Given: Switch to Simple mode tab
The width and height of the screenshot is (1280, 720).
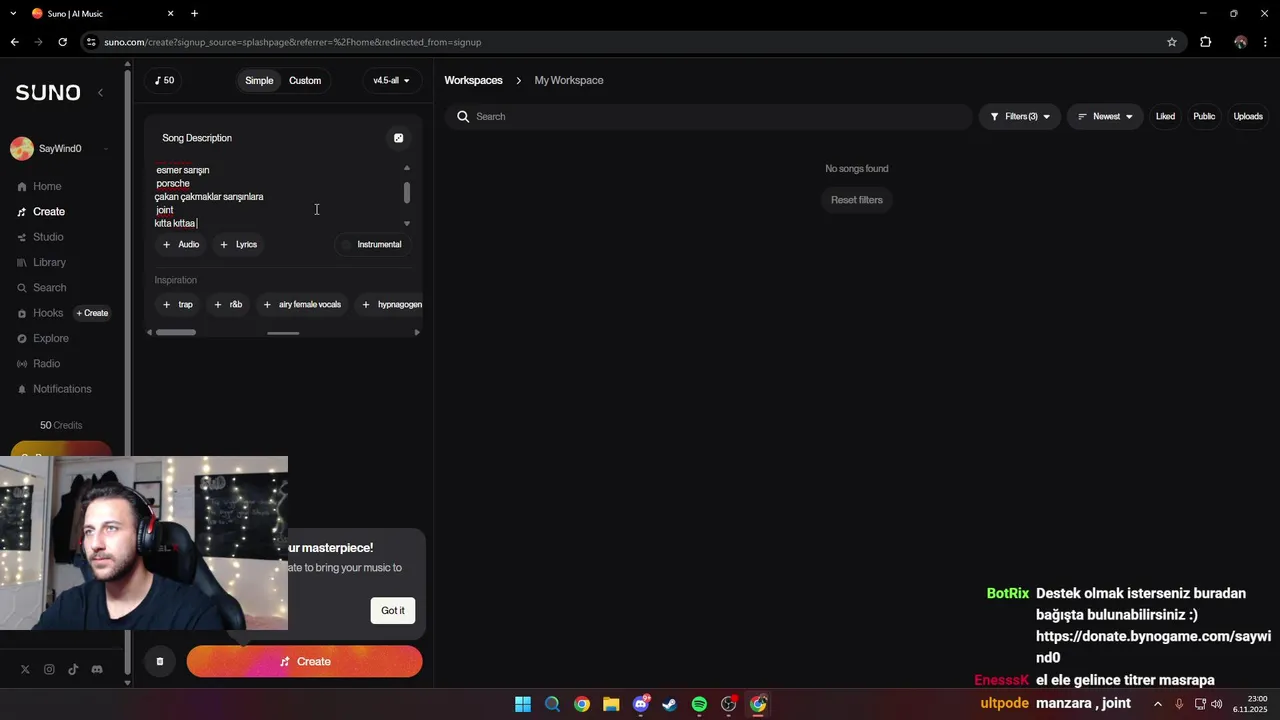Looking at the screenshot, I should [259, 80].
